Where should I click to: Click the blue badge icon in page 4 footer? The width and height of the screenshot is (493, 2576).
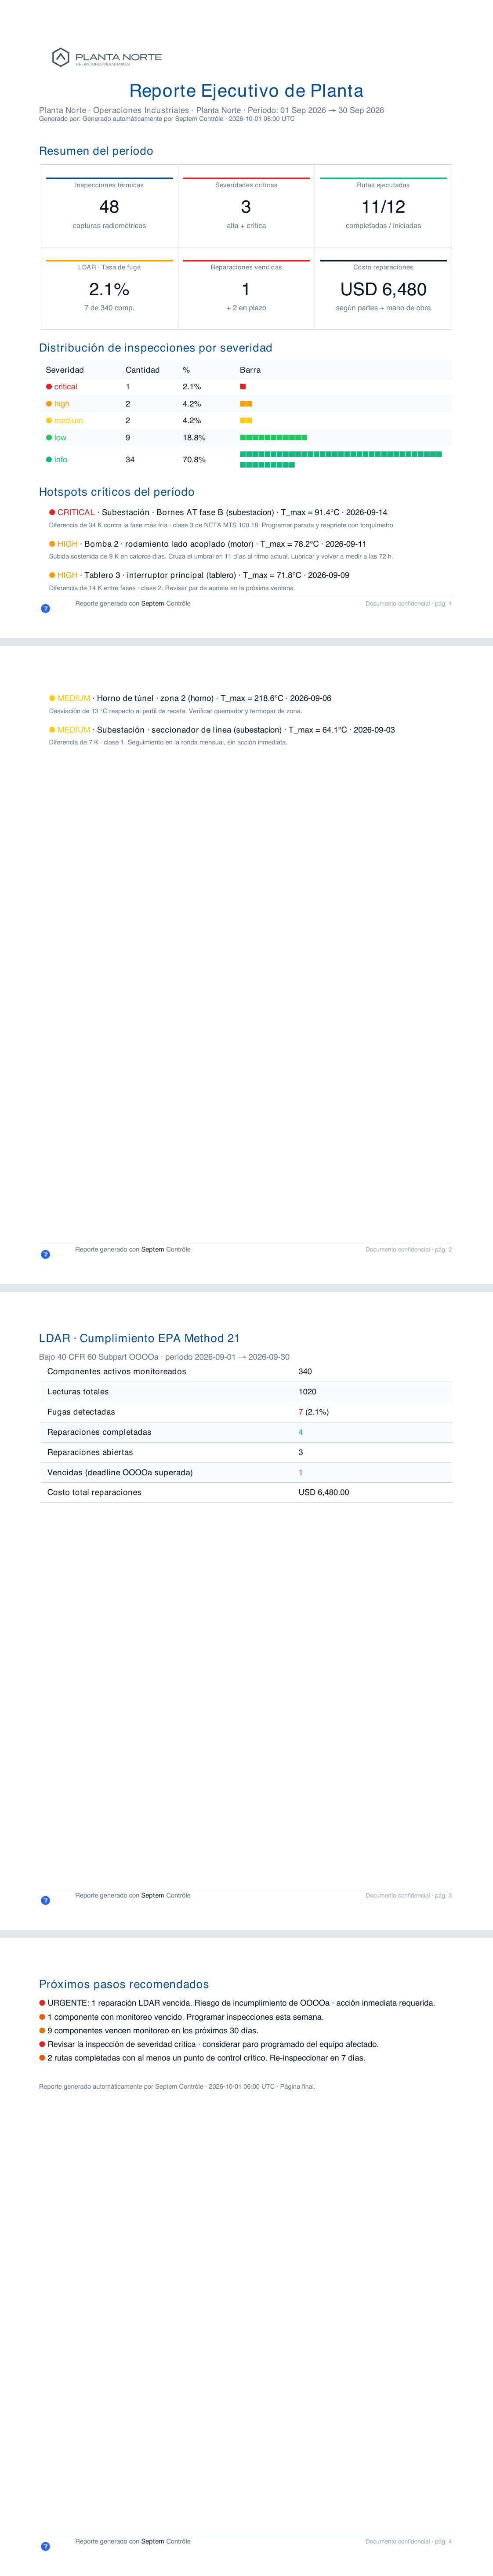(45, 2546)
